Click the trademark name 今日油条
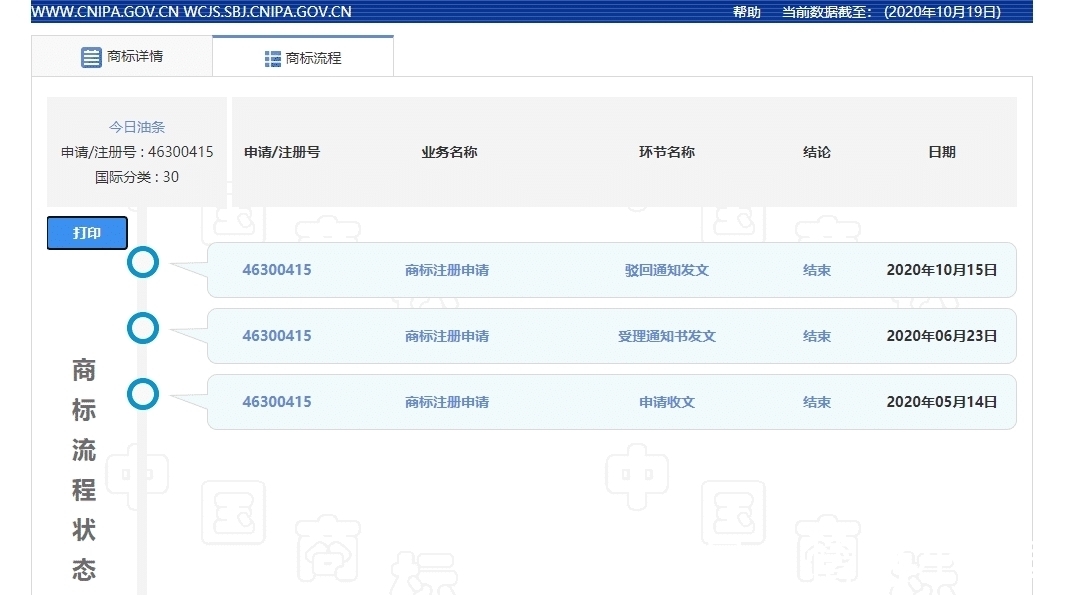1080x595 pixels. tap(137, 127)
